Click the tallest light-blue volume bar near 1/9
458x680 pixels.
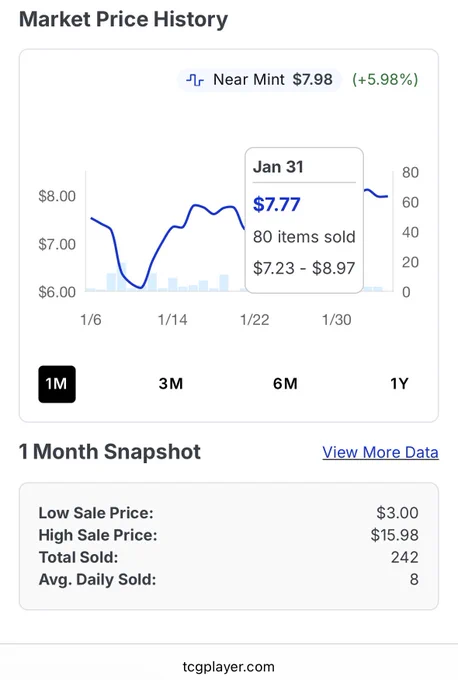coord(121,277)
